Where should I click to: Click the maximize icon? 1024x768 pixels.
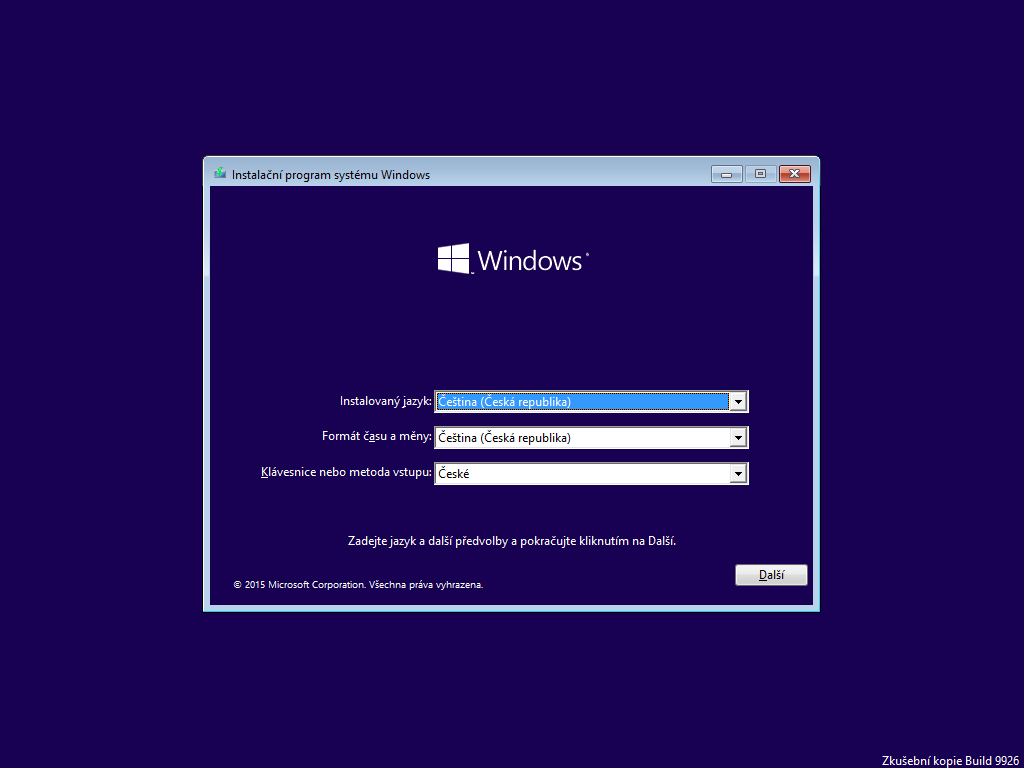(760, 173)
